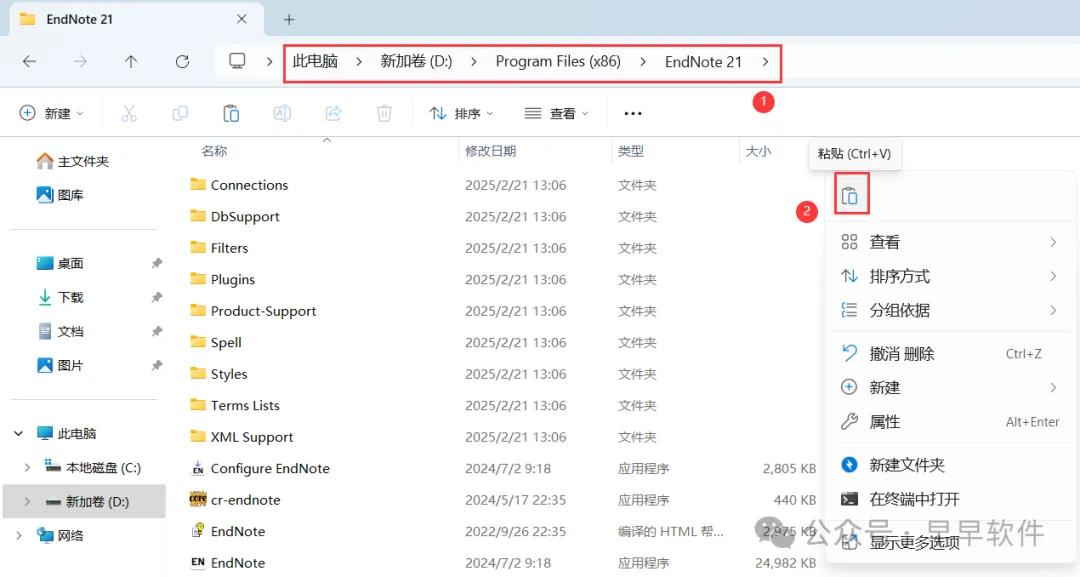Click the Rename toolbar icon
Screen dimensions: 1080x577
(x=282, y=114)
